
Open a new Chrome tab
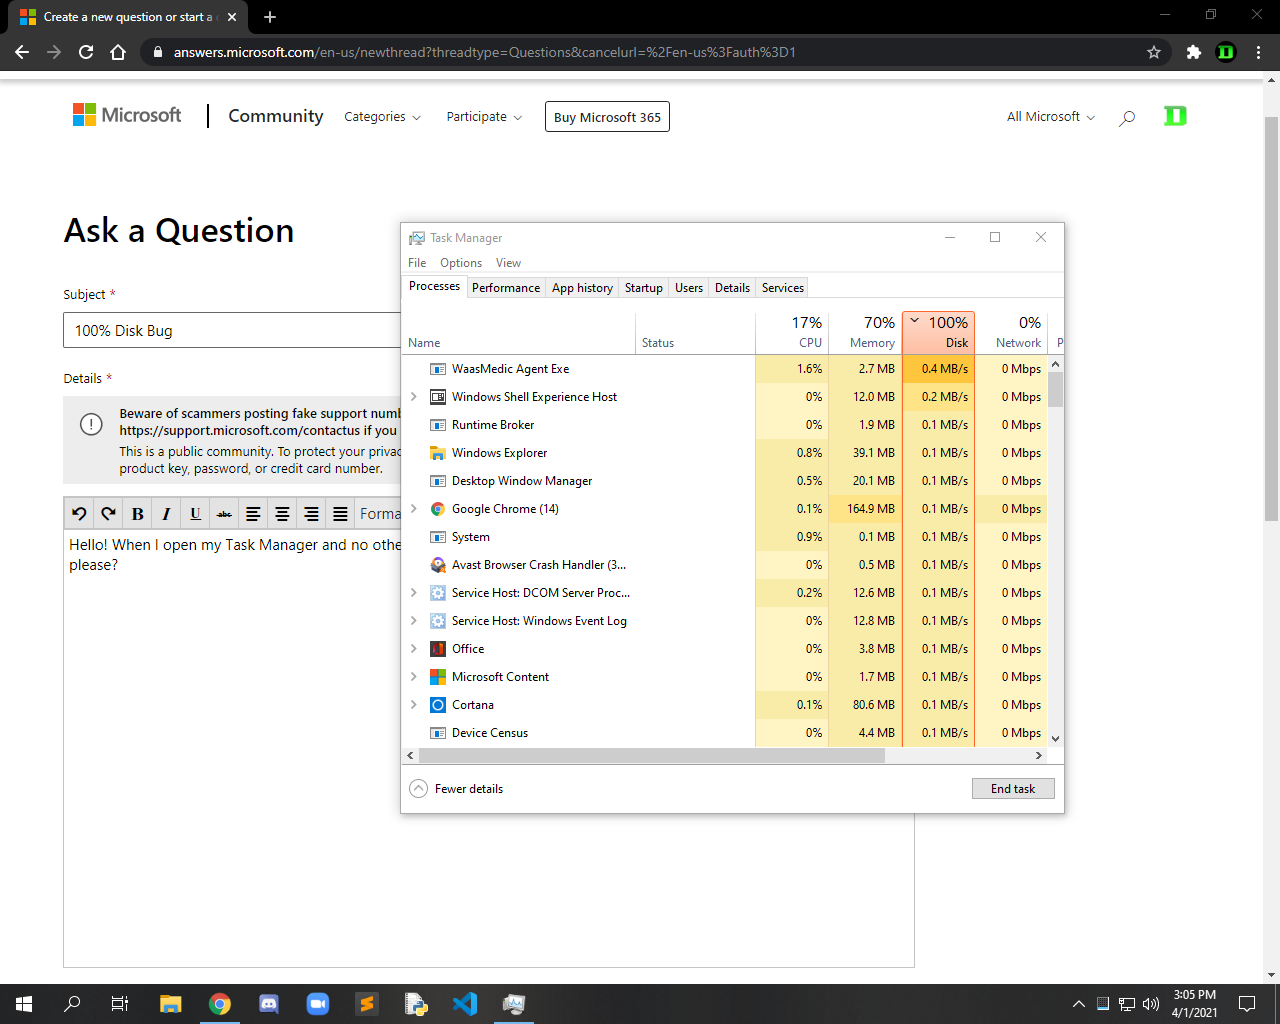270,17
